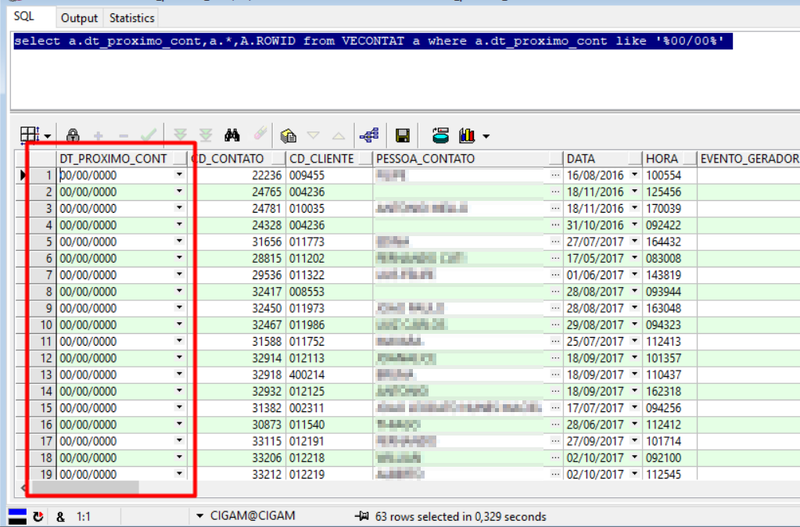Click the CD_CLIENTE column header
This screenshot has height=527, width=800.
click(x=321, y=159)
